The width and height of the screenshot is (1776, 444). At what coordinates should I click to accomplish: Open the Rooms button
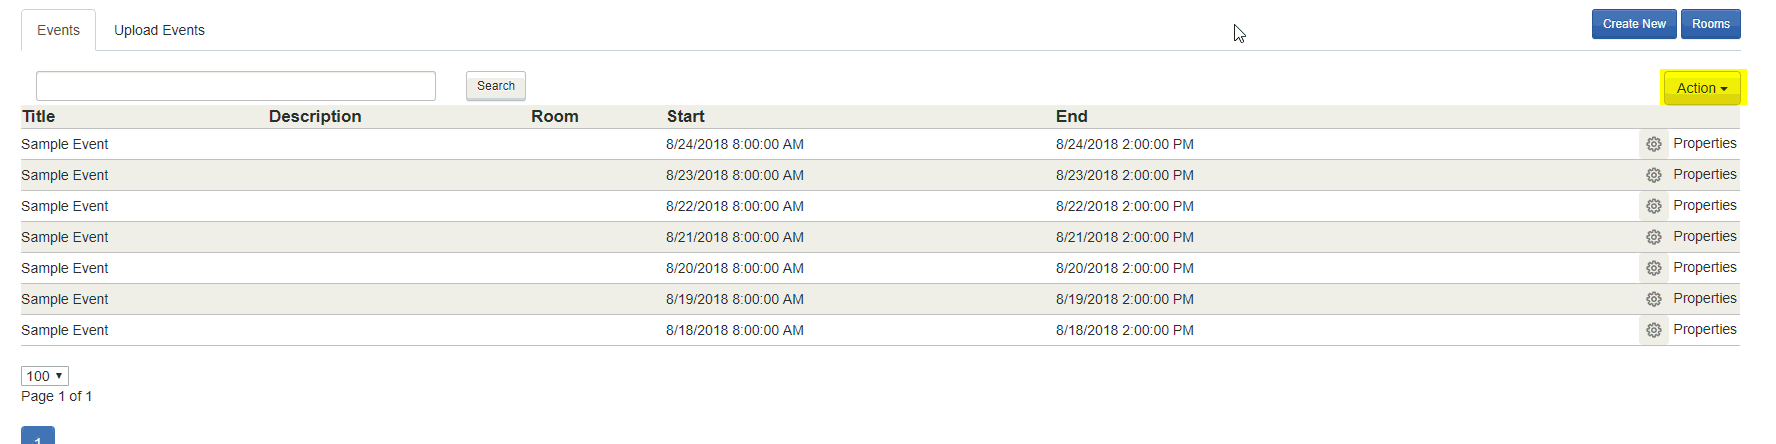click(1711, 24)
